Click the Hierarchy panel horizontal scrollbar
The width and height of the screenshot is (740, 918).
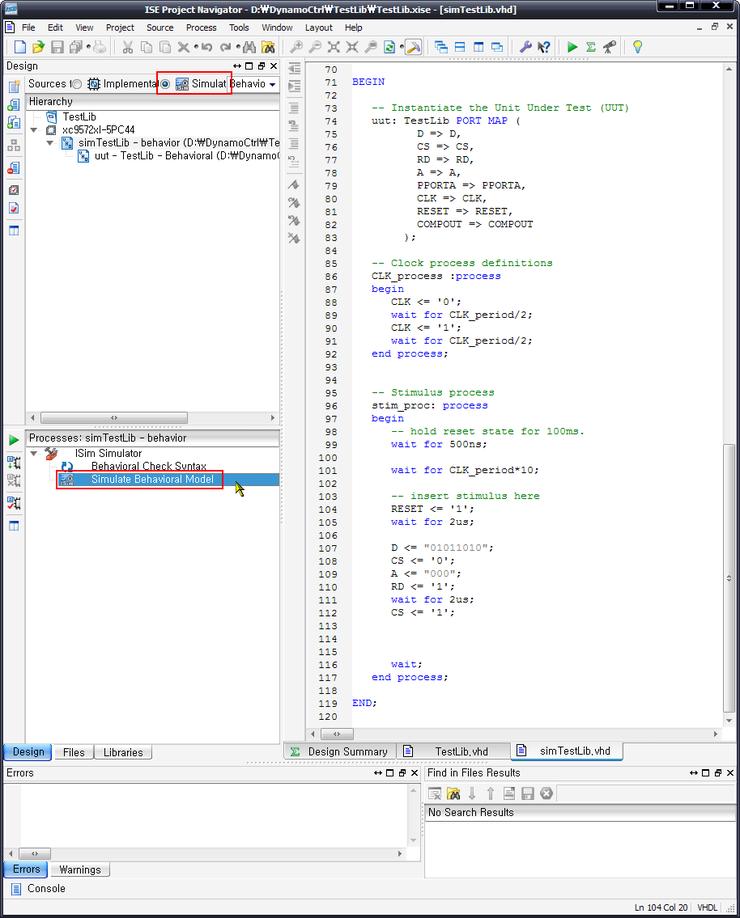pyautogui.click(x=114, y=417)
